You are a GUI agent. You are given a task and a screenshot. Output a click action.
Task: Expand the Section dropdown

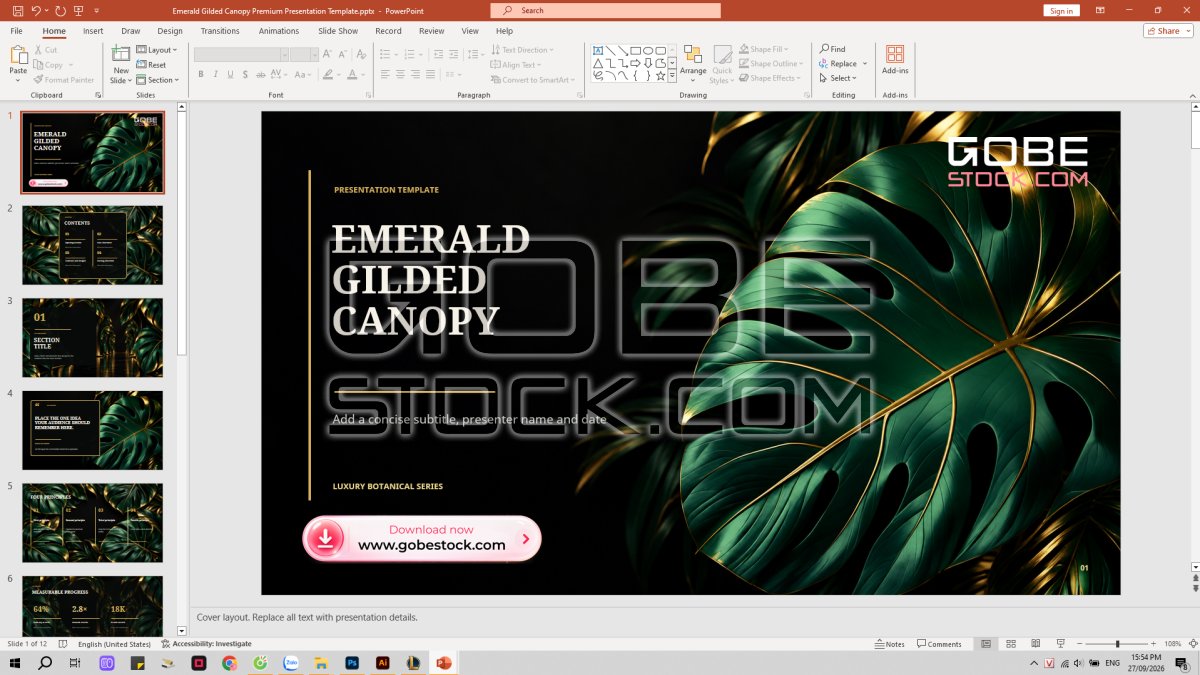tap(158, 80)
